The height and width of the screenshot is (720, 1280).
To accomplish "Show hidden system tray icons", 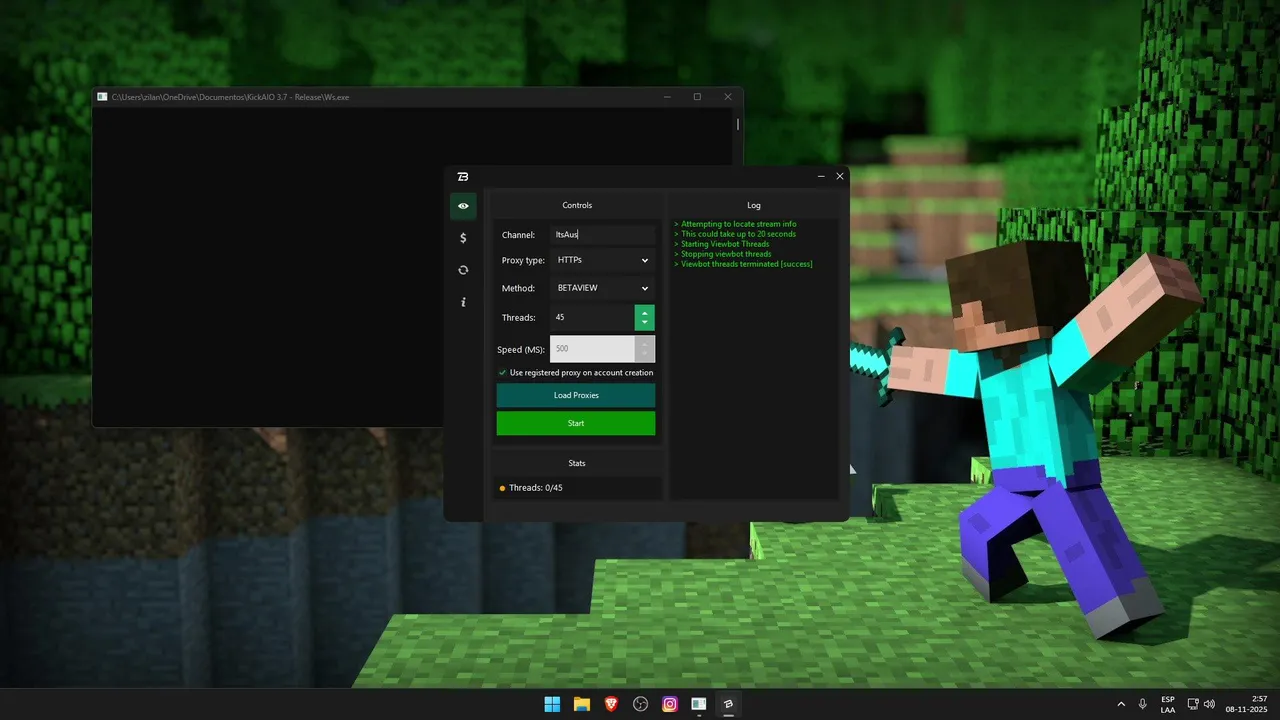I will click(1121, 704).
